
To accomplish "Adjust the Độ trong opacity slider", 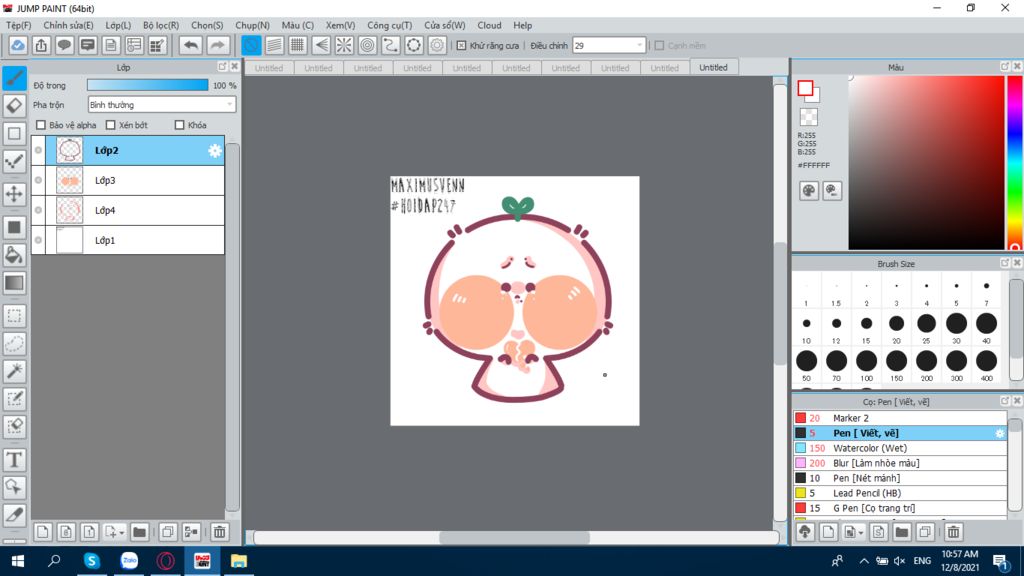I will point(148,85).
